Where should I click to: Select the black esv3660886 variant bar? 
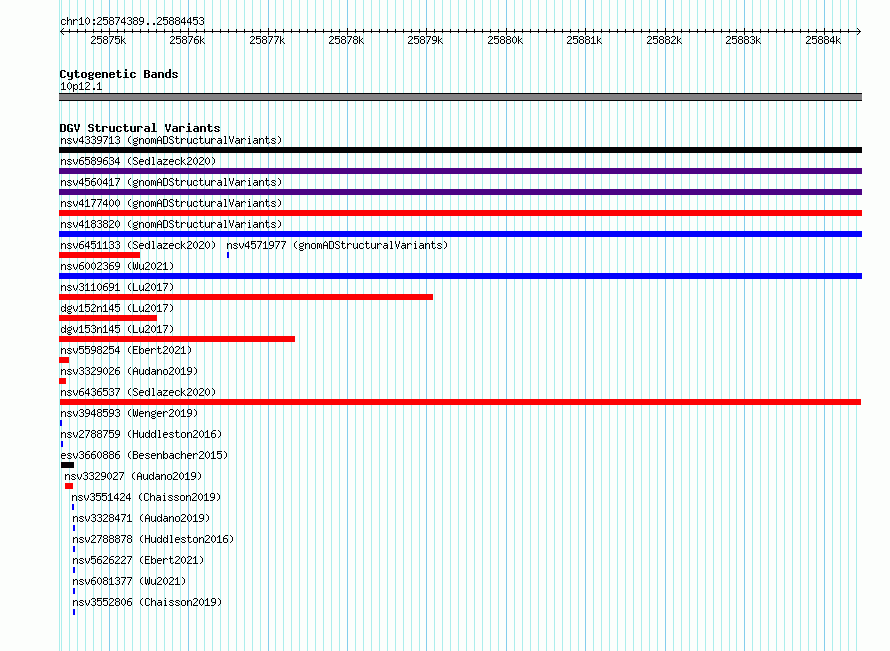pos(68,465)
